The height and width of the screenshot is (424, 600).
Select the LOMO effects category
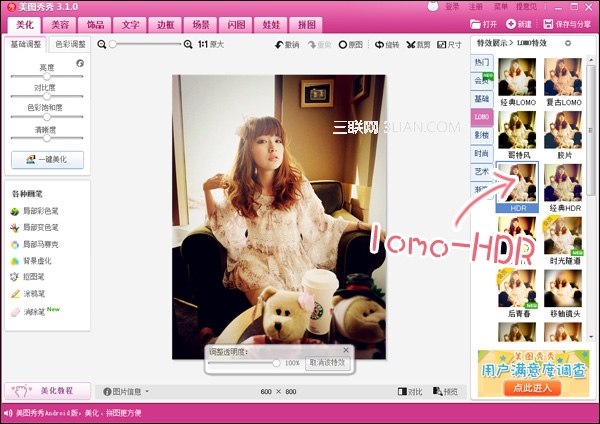pyautogui.click(x=482, y=117)
